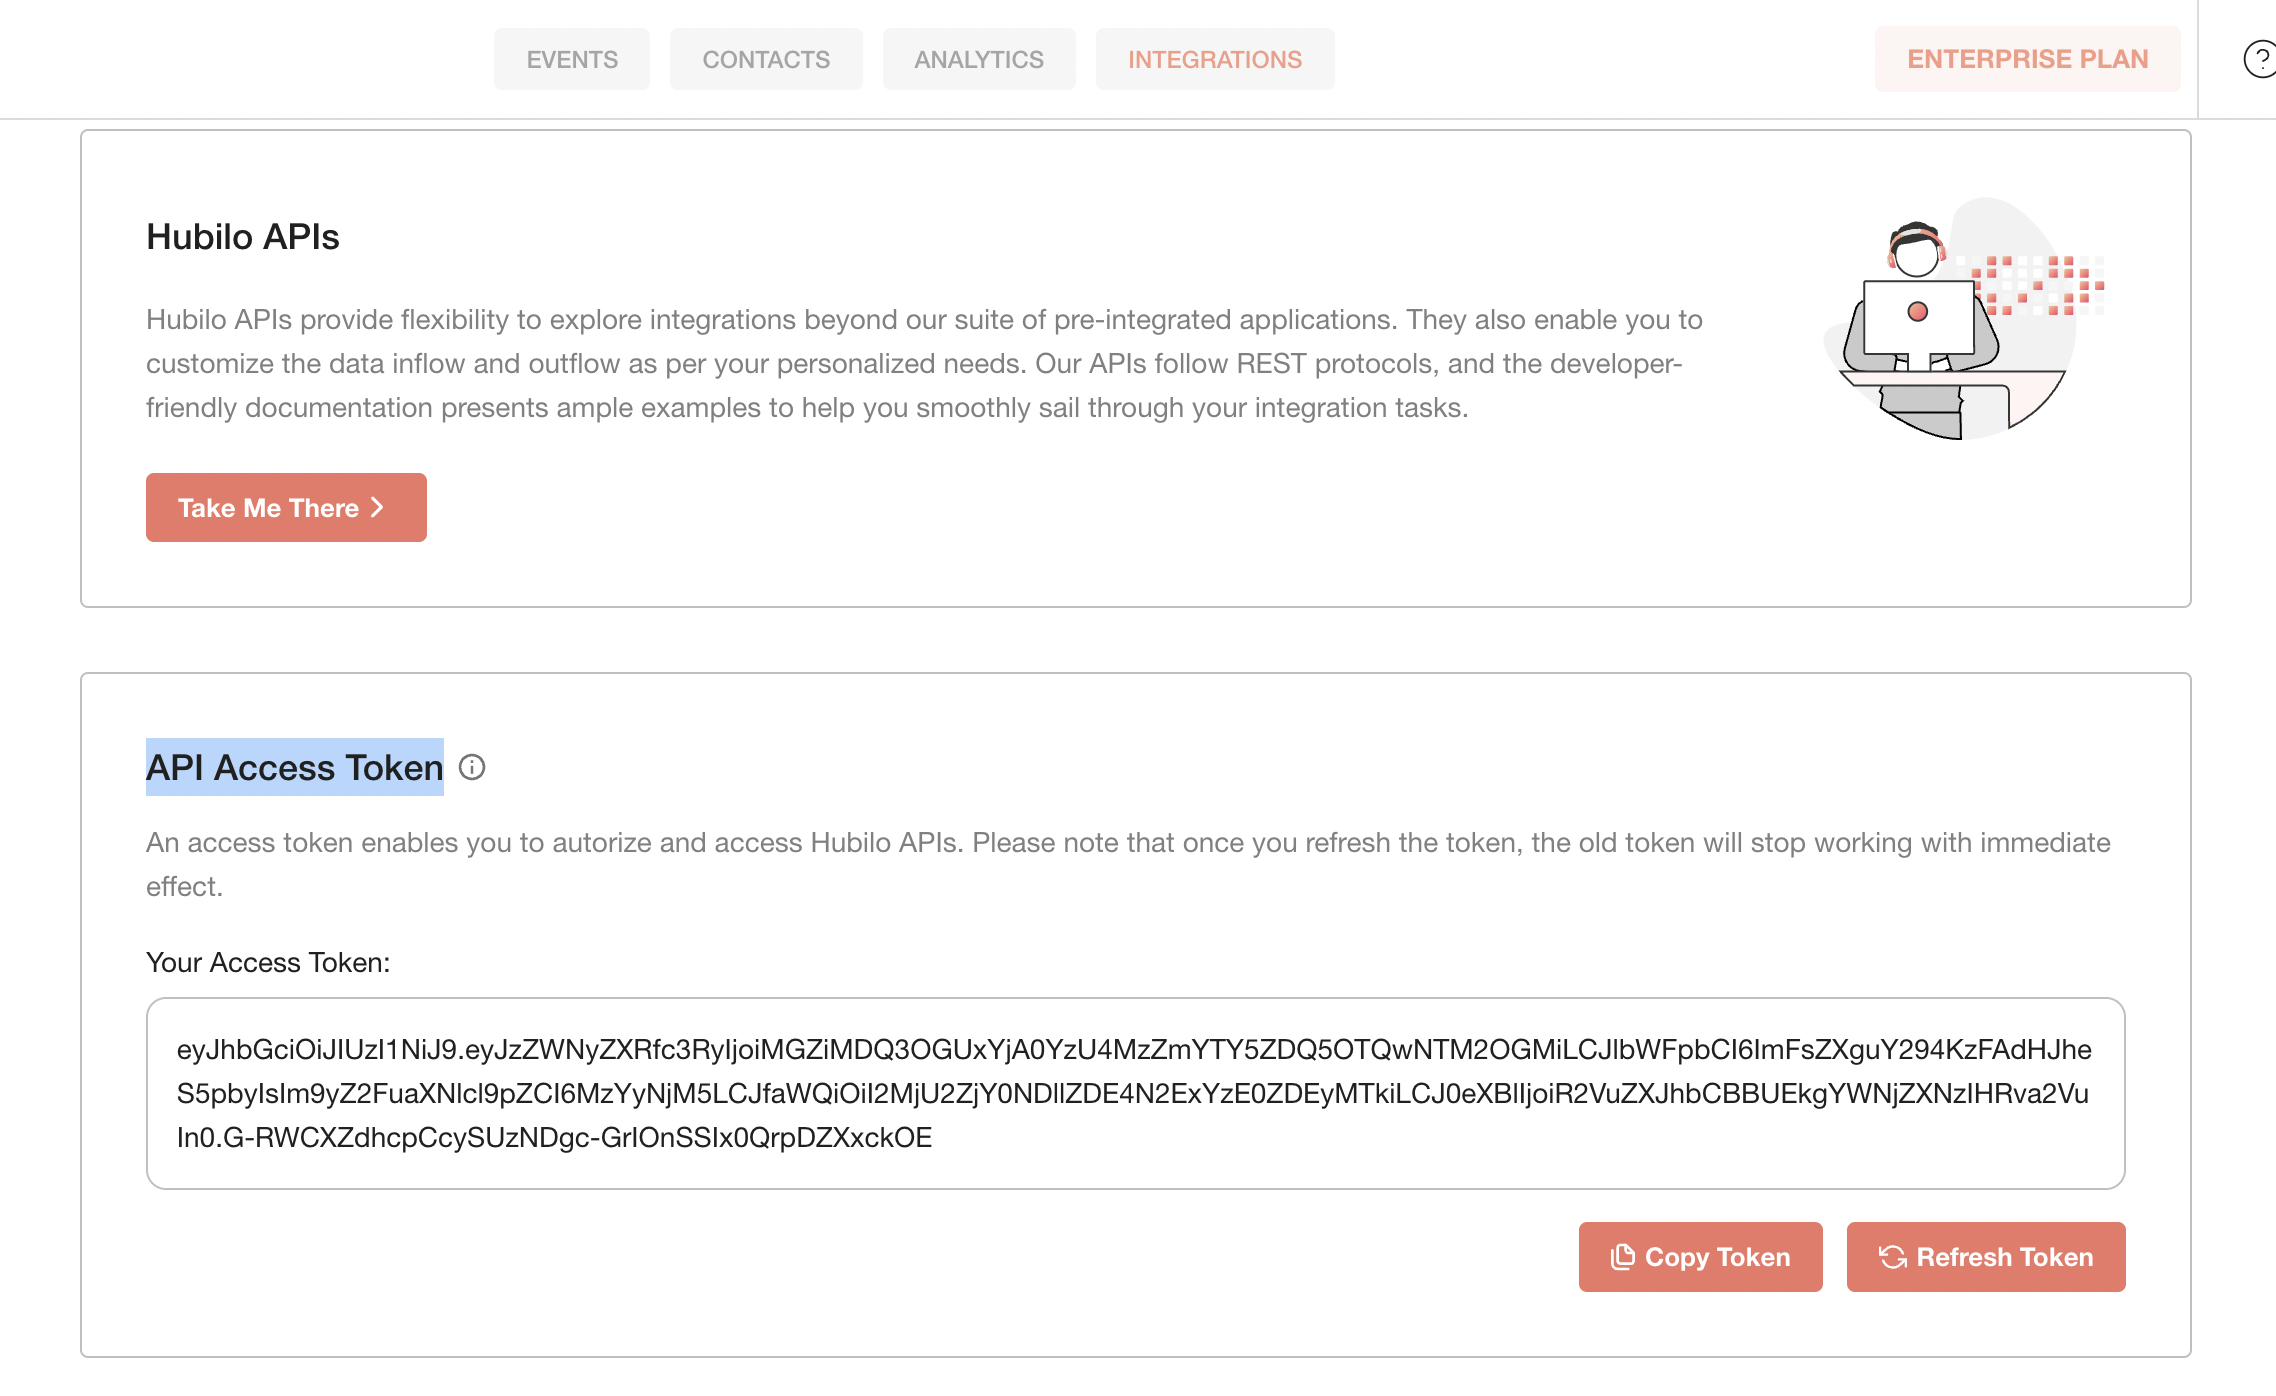Open the Events tab
The image size is (2276, 1396).
click(x=571, y=59)
